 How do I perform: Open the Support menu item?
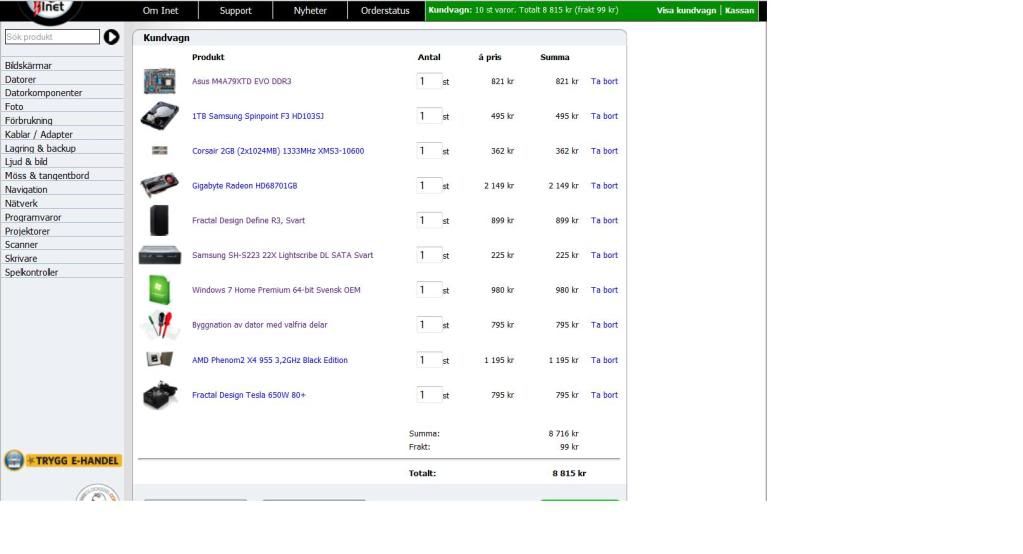click(235, 11)
